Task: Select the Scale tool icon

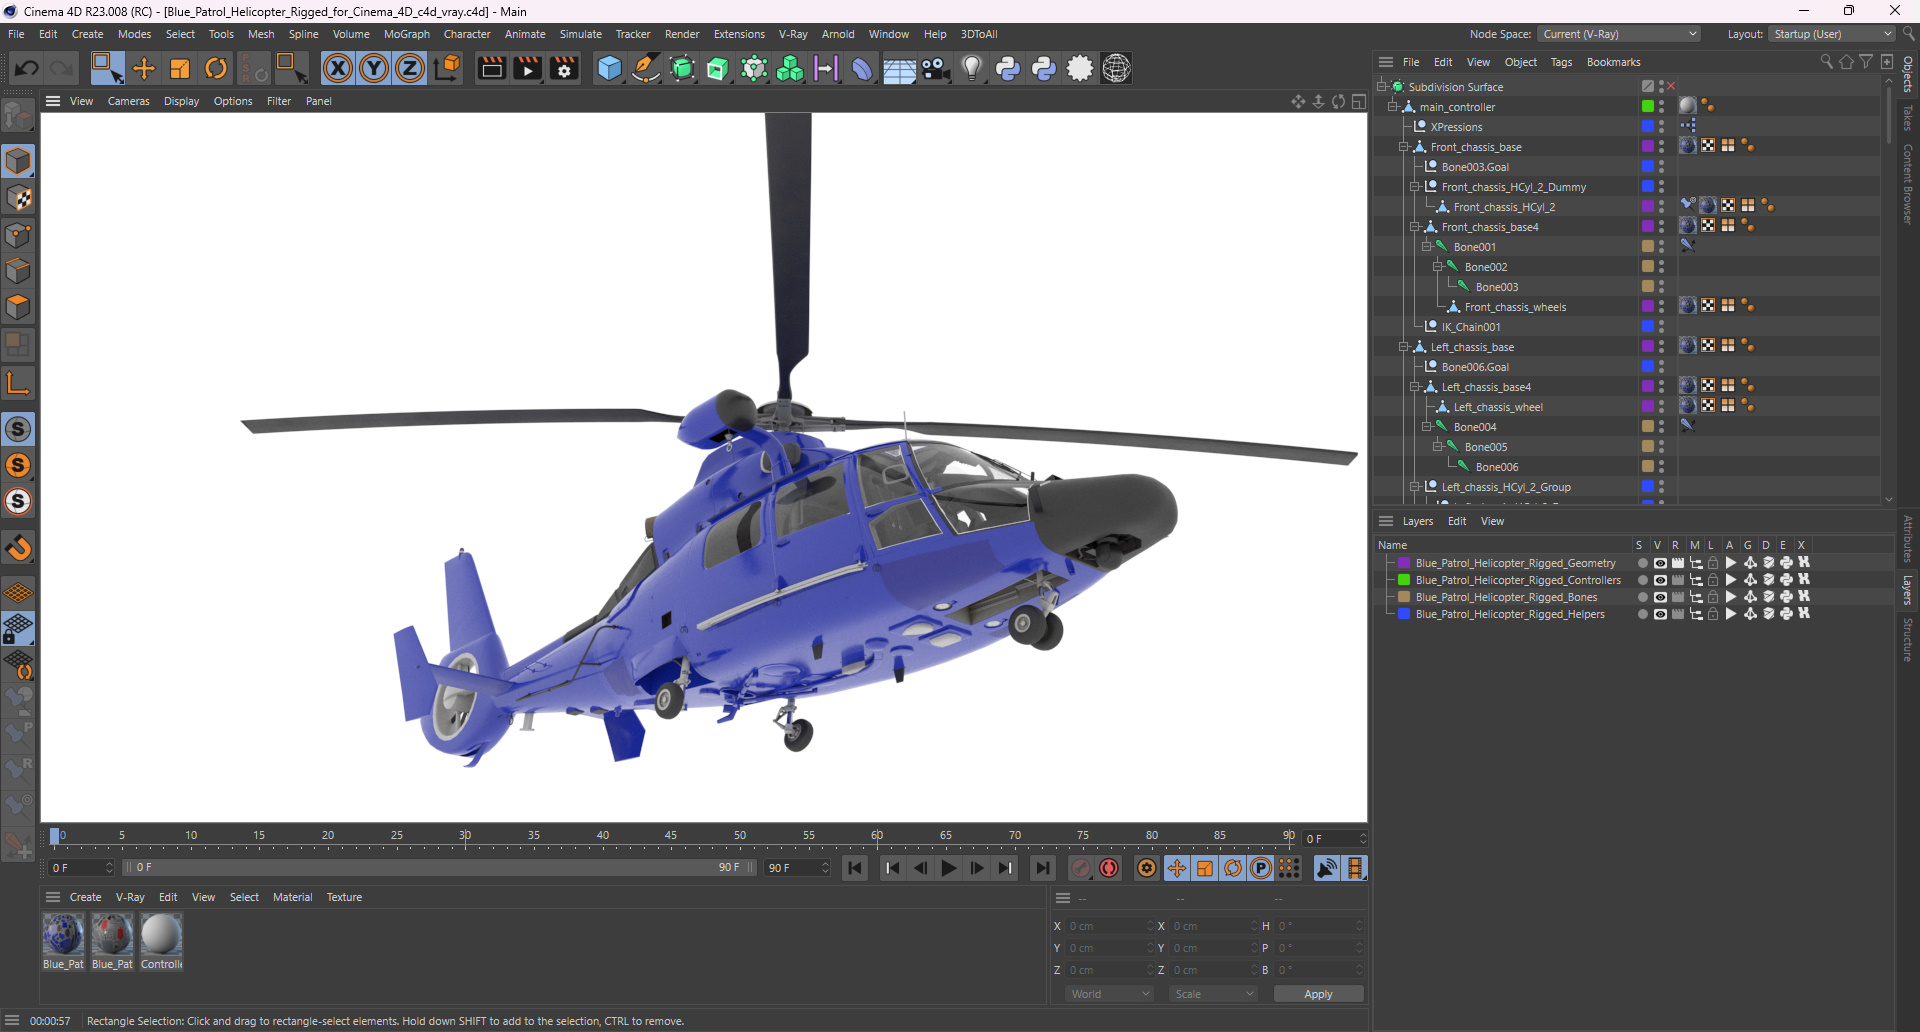Action: click(x=180, y=68)
